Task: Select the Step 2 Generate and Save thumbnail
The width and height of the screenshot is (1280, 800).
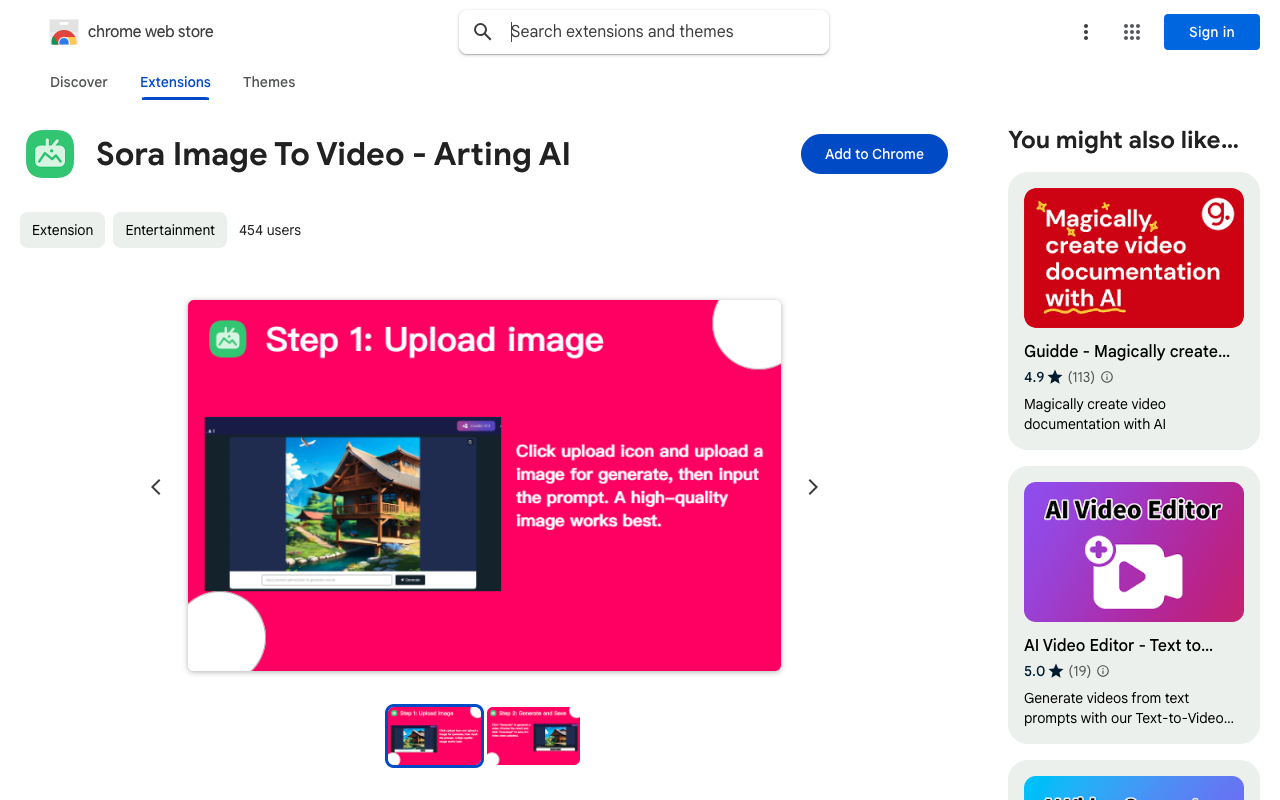Action: tap(533, 736)
